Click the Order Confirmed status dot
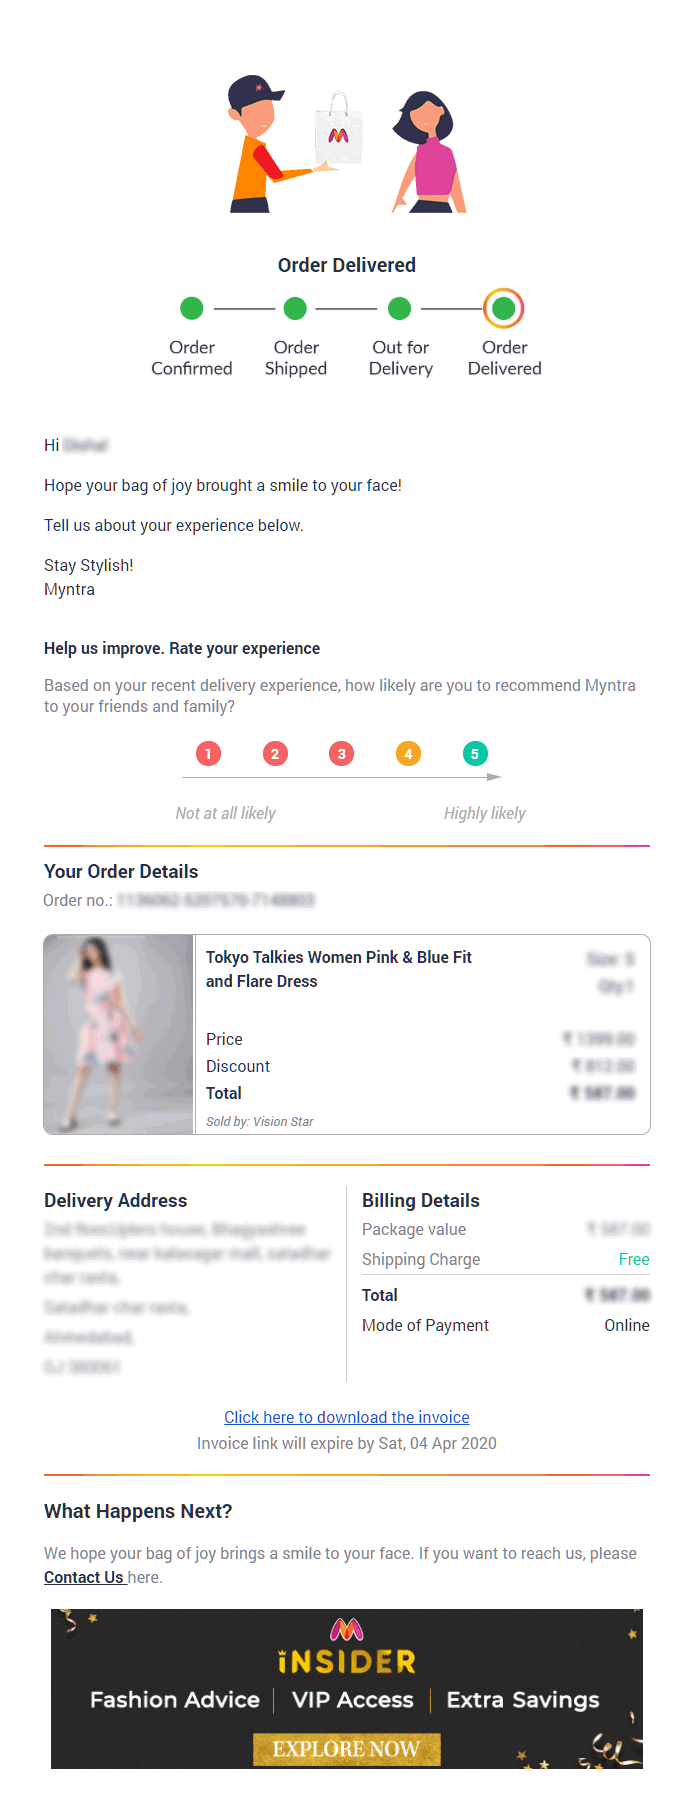 191,309
